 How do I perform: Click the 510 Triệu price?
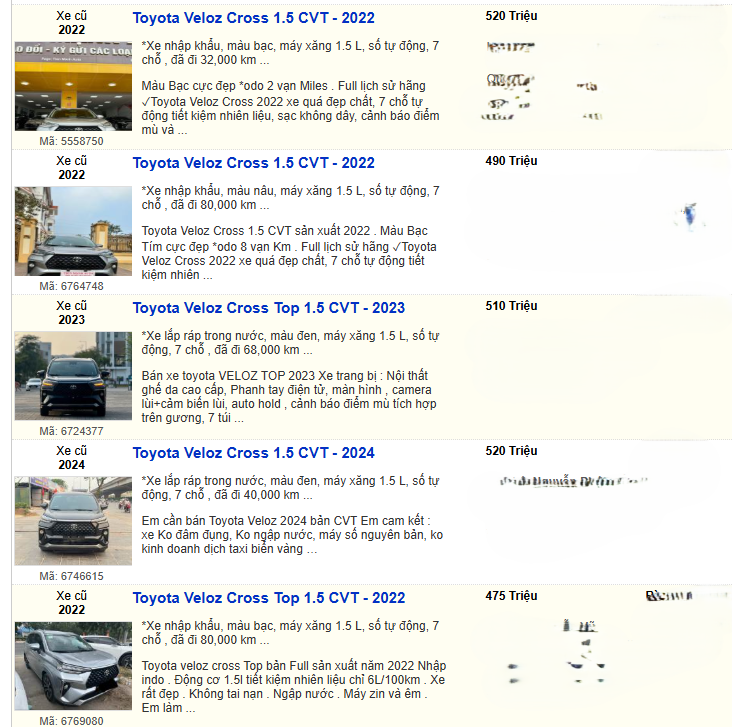511,306
